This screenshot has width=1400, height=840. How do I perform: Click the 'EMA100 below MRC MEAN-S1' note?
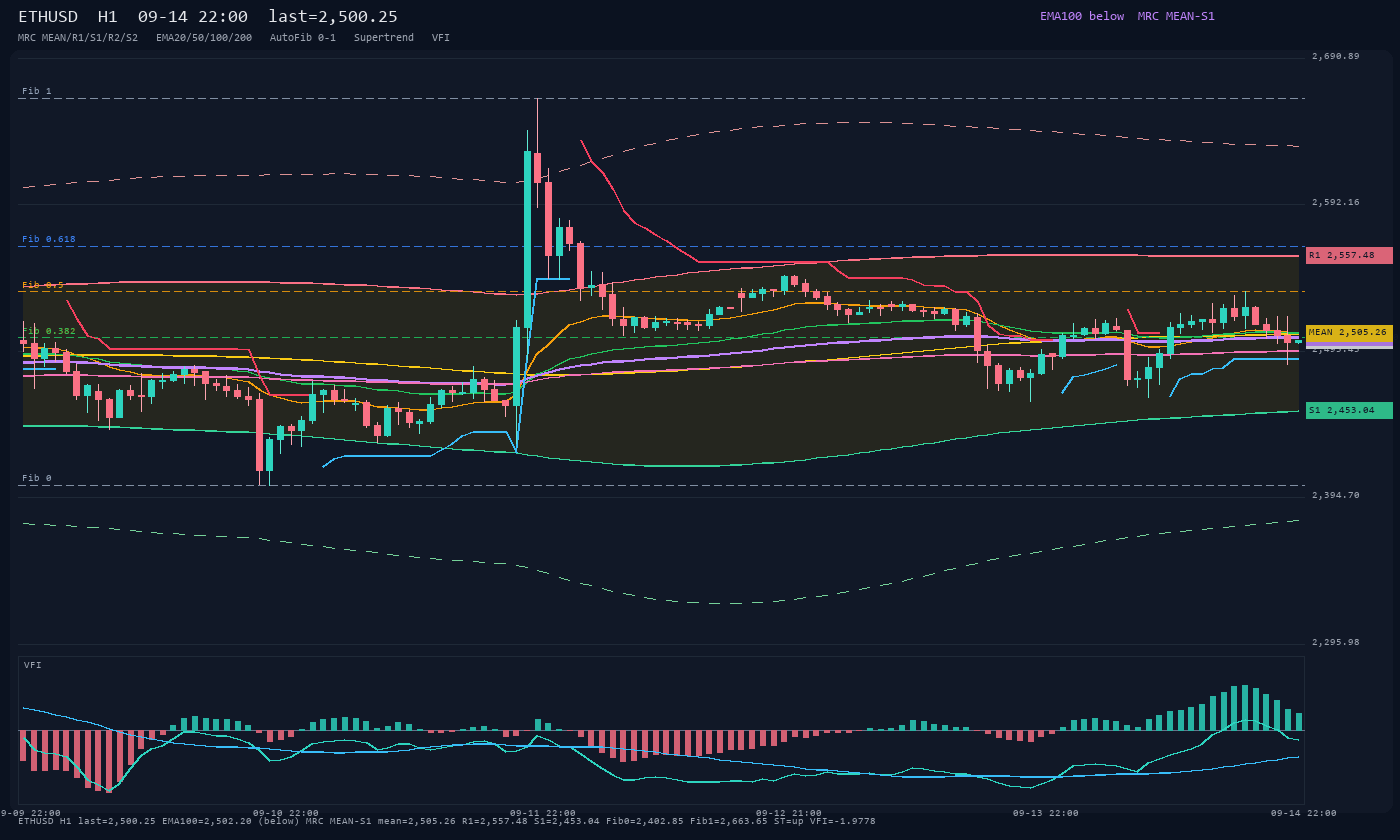point(1127,16)
